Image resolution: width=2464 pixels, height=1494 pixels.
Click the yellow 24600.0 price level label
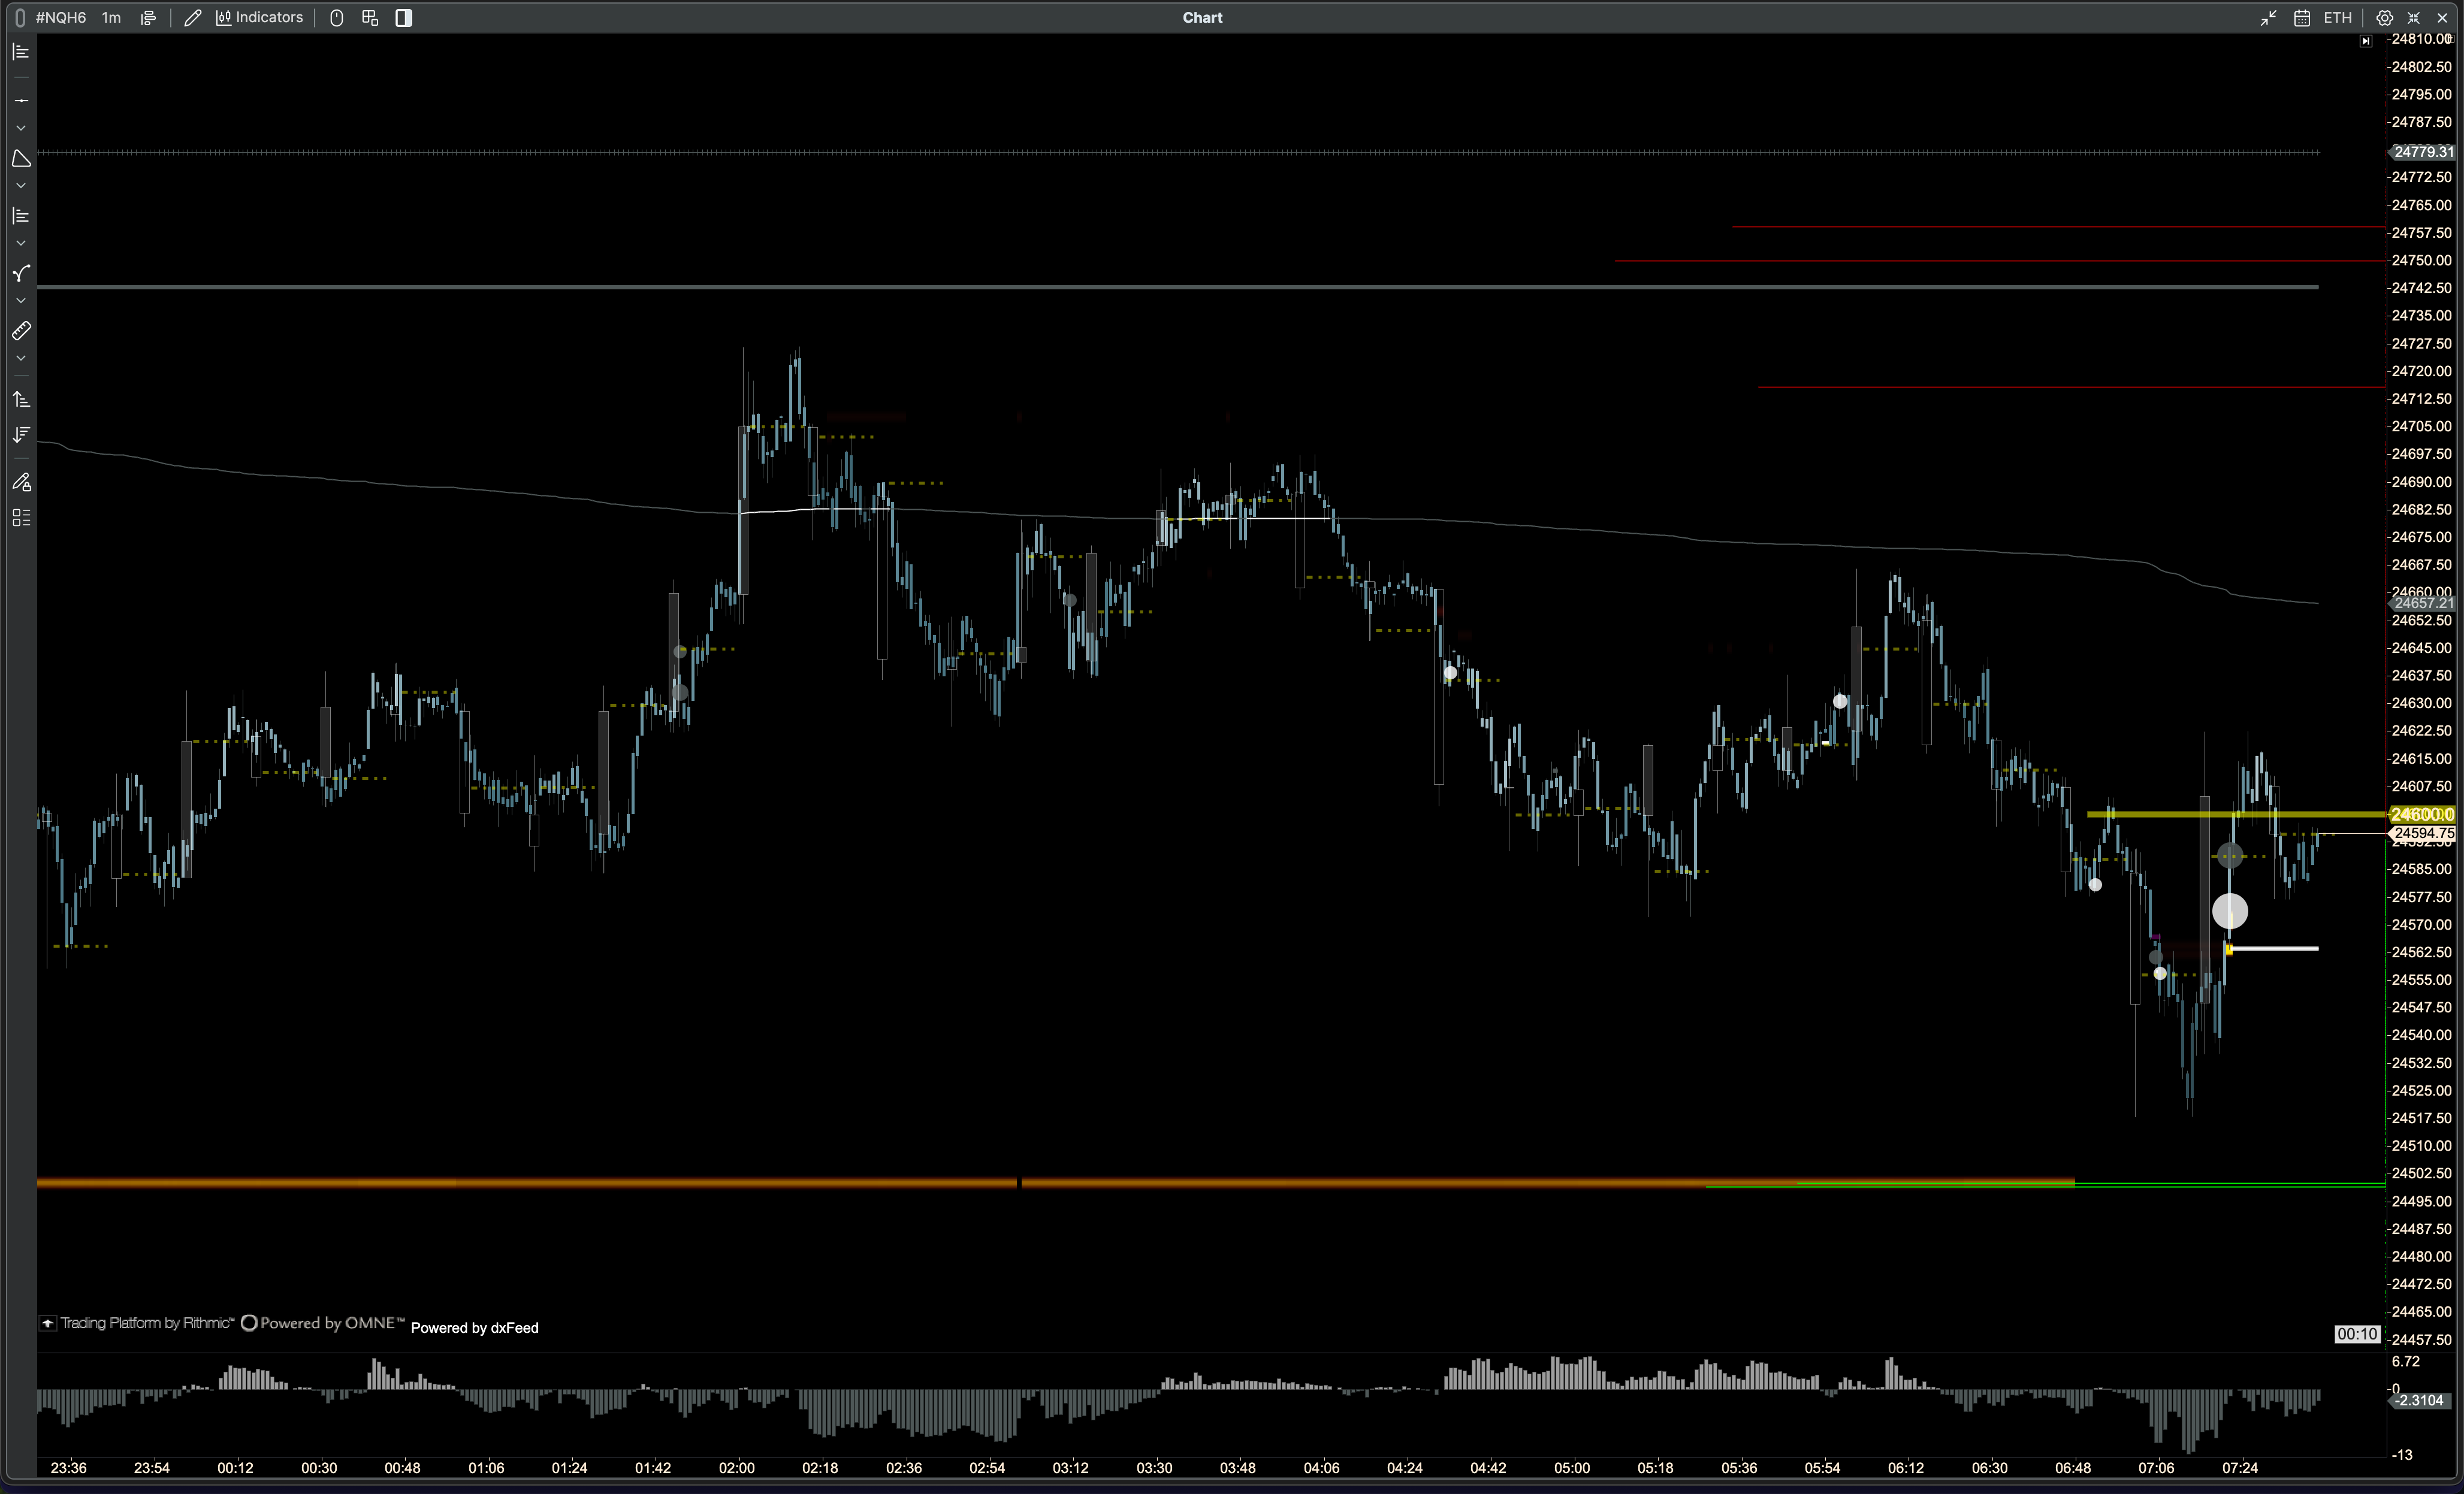[2422, 815]
